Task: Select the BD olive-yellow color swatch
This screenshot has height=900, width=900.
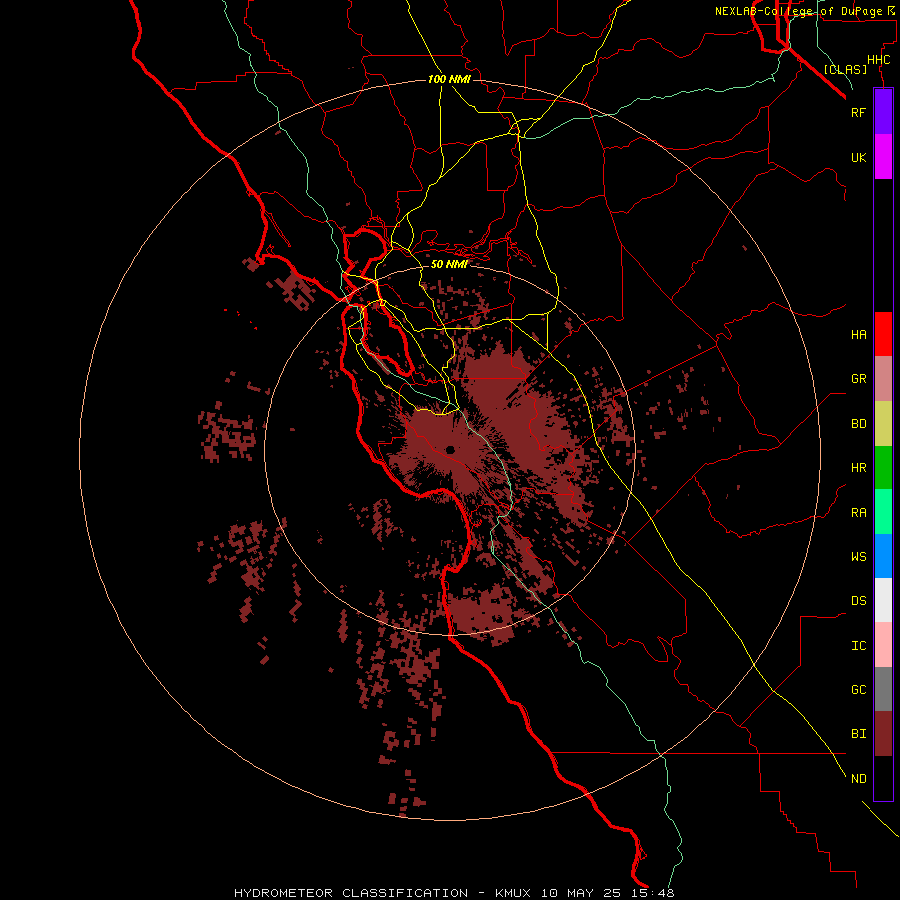Action: pyautogui.click(x=883, y=424)
